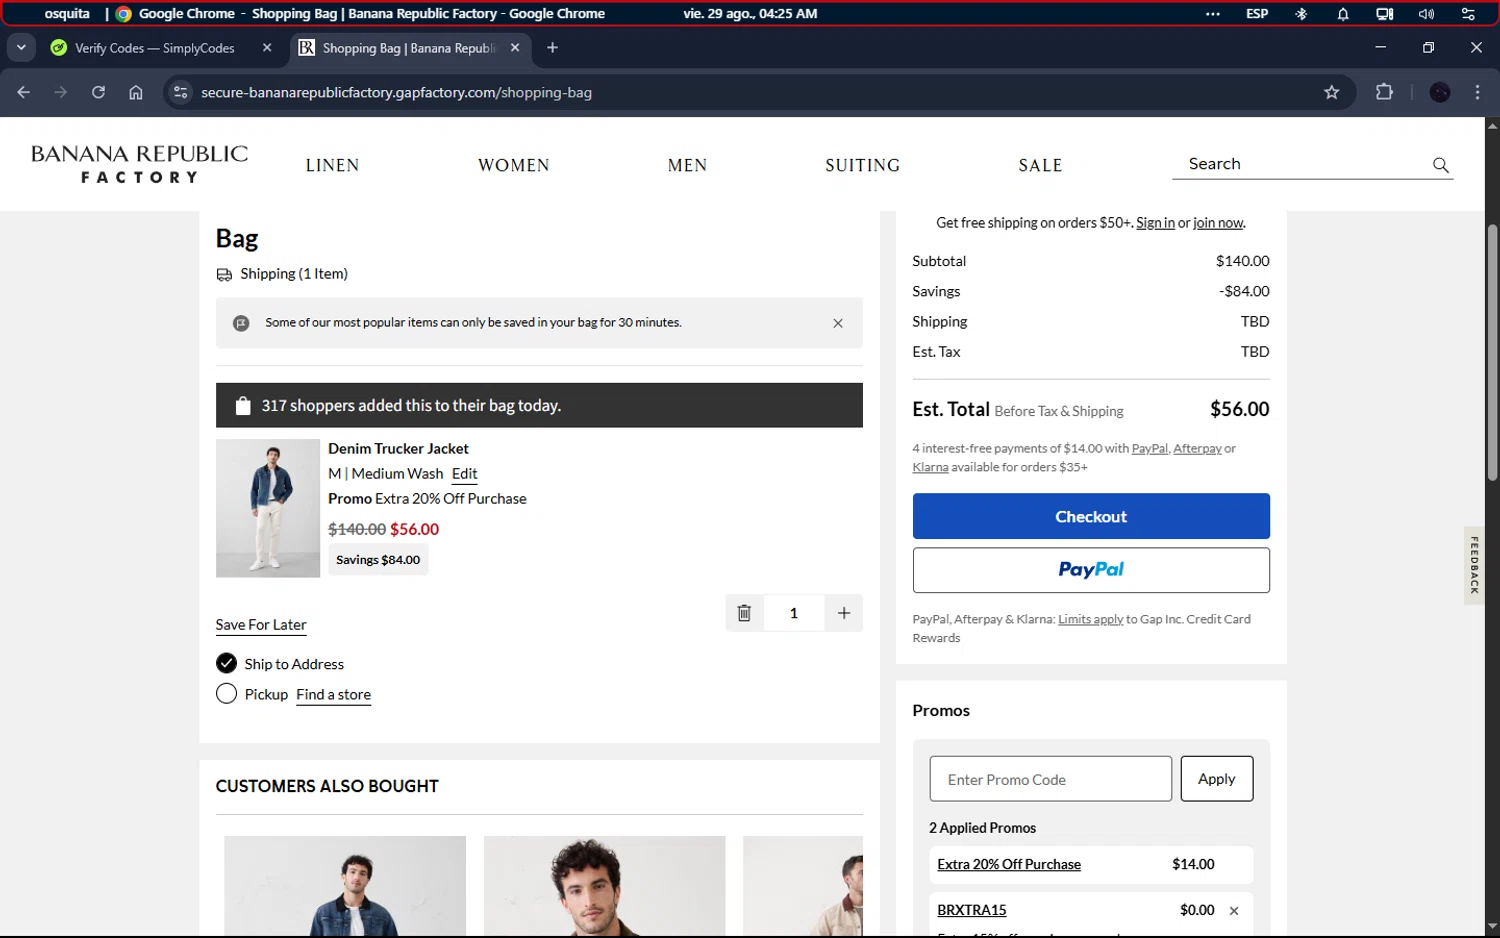Switch the ESP keyboard layout
The width and height of the screenshot is (1500, 938).
click(1257, 14)
